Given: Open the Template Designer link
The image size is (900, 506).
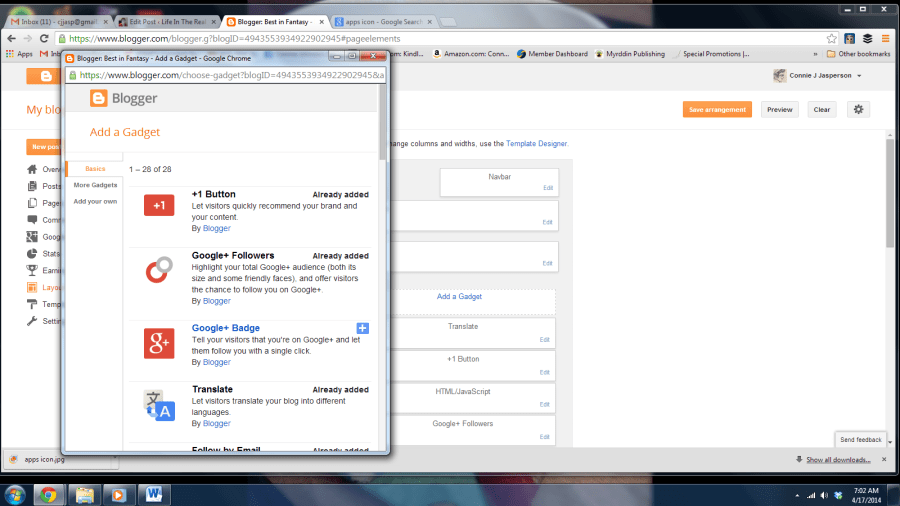Looking at the screenshot, I should (x=536, y=144).
